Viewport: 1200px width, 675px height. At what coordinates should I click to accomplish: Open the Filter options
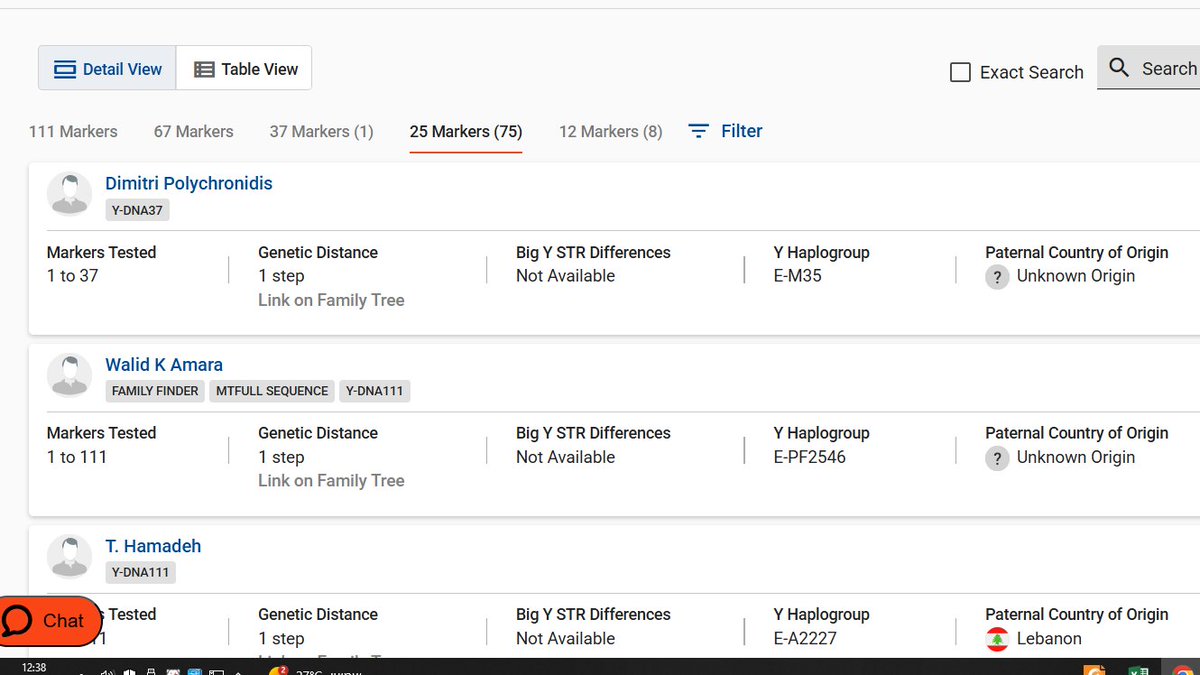726,131
